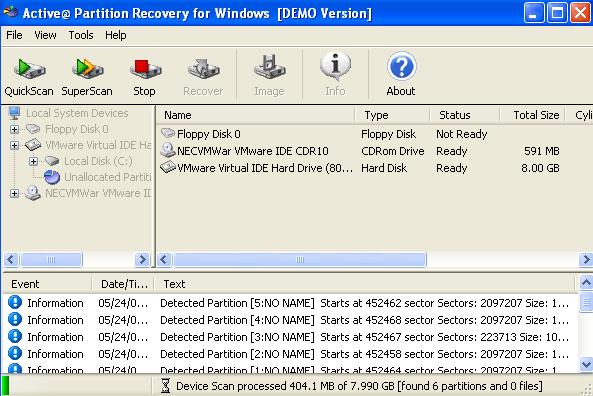Select 'Local System Devices' root label

click(77, 113)
